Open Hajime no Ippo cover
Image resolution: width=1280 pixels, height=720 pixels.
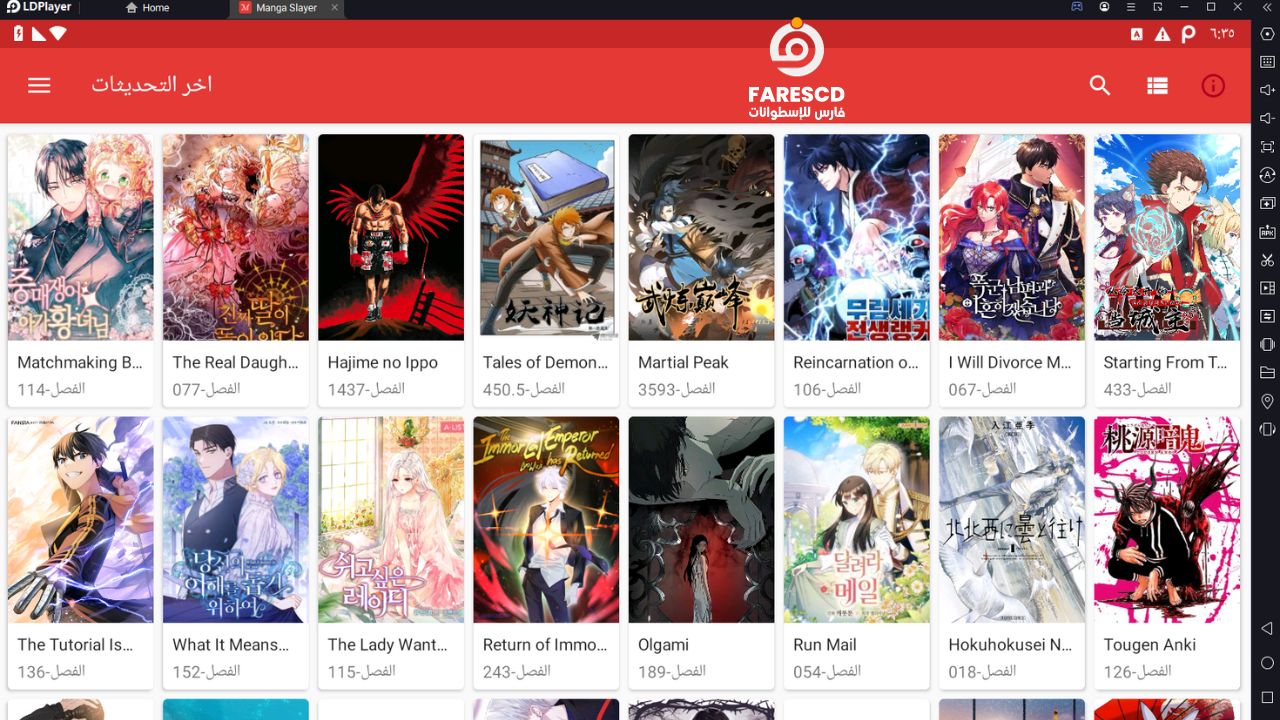click(x=391, y=237)
